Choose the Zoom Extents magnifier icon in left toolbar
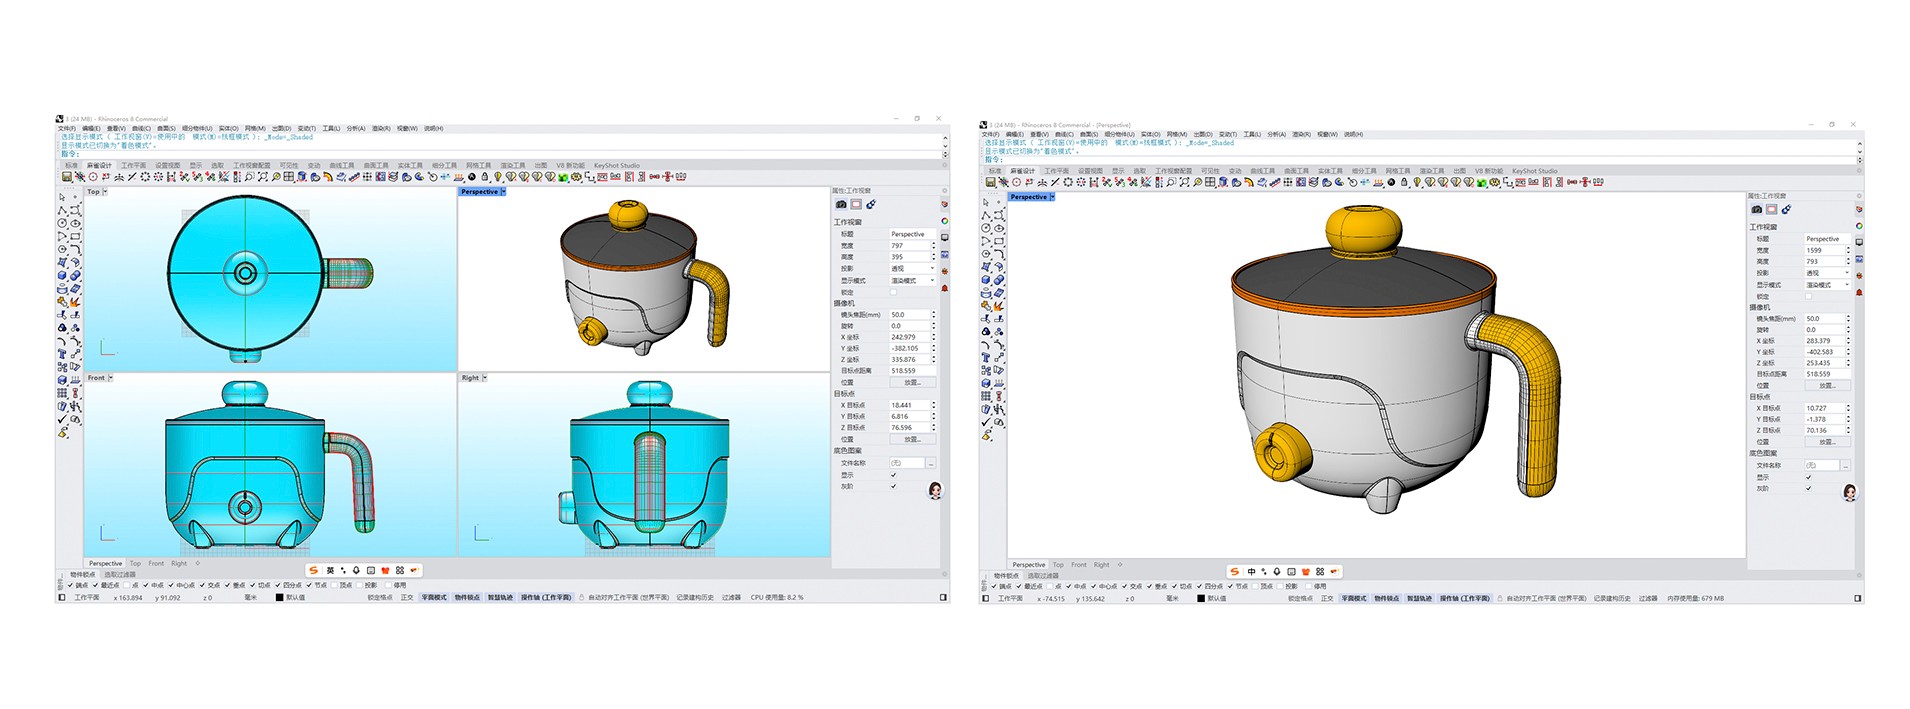Screen dimensions: 1910x709 (262, 177)
